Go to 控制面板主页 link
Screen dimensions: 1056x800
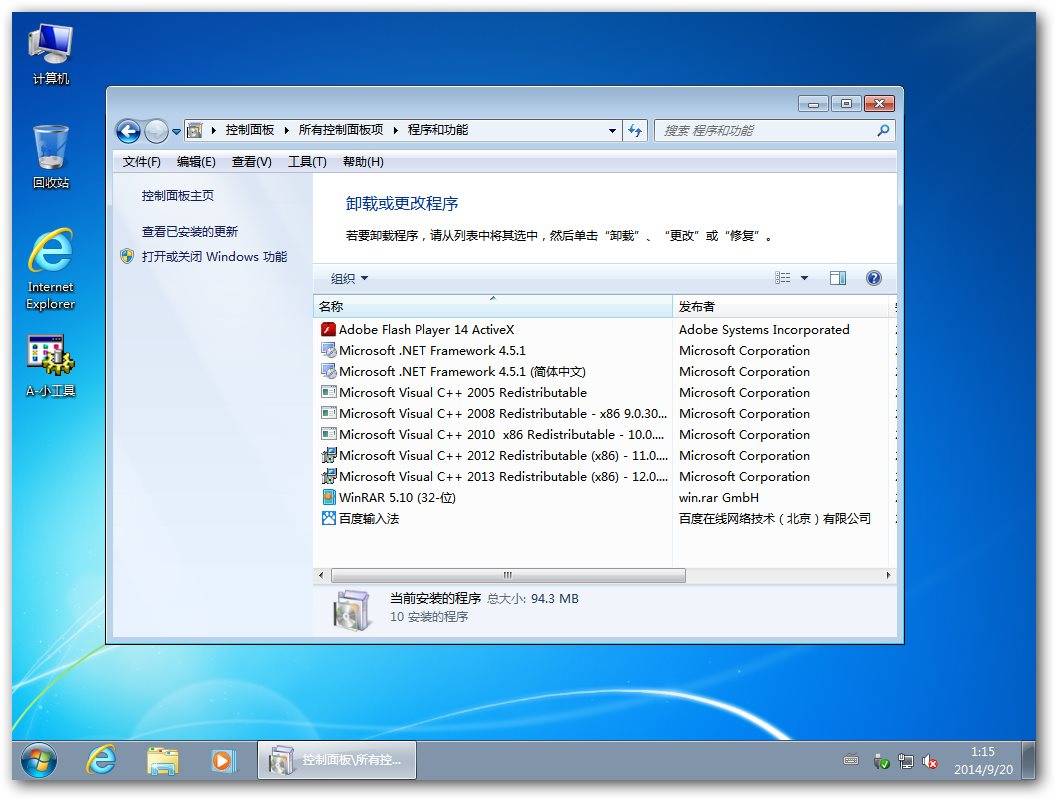(x=178, y=196)
